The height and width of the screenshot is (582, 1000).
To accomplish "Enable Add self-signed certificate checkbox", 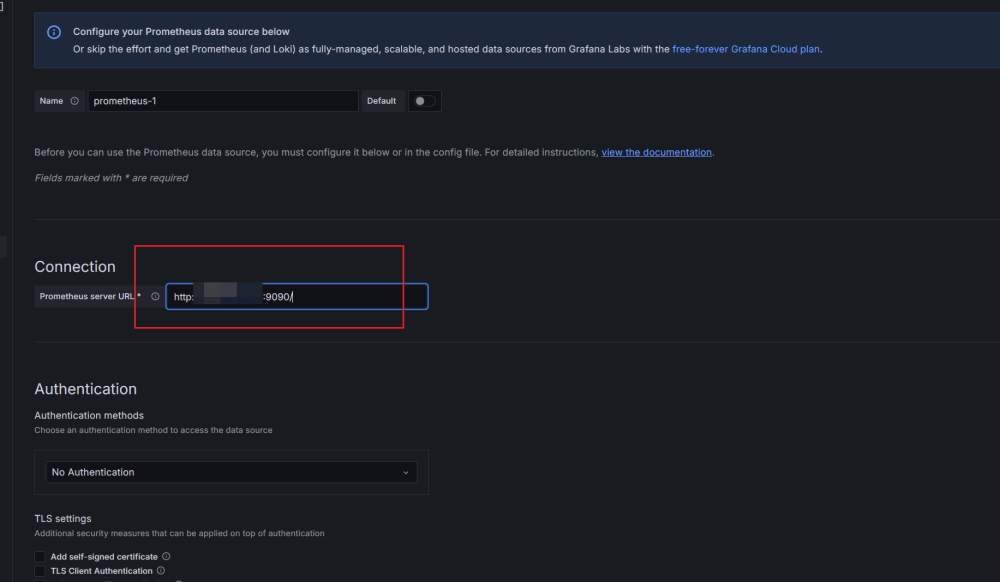I will 40,557.
